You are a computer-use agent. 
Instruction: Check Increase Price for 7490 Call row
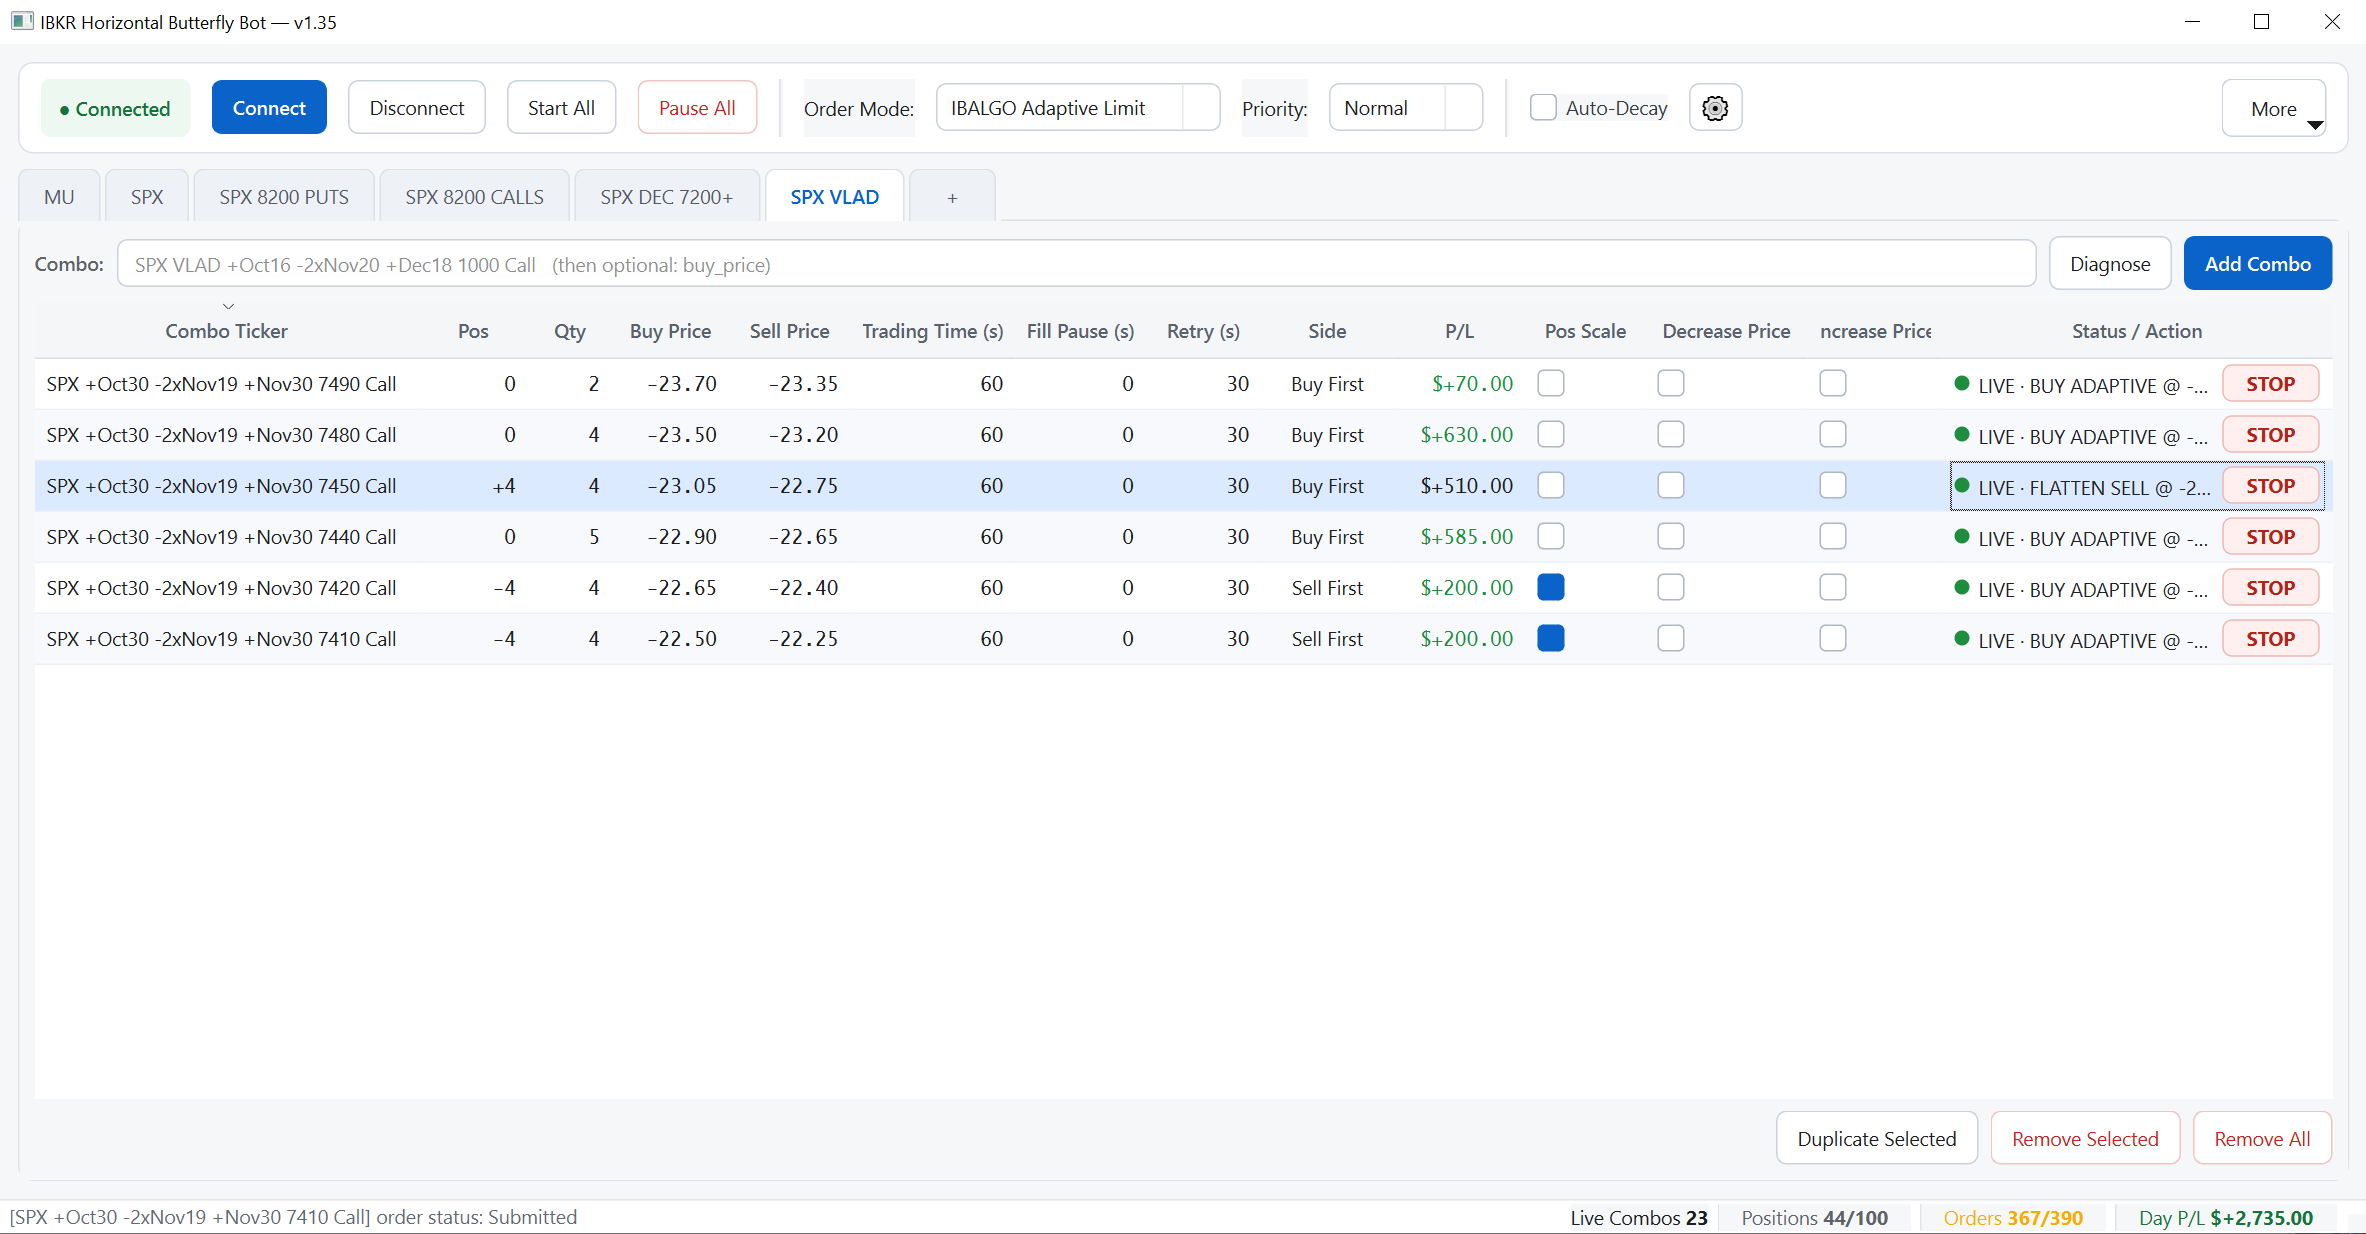coord(1833,383)
